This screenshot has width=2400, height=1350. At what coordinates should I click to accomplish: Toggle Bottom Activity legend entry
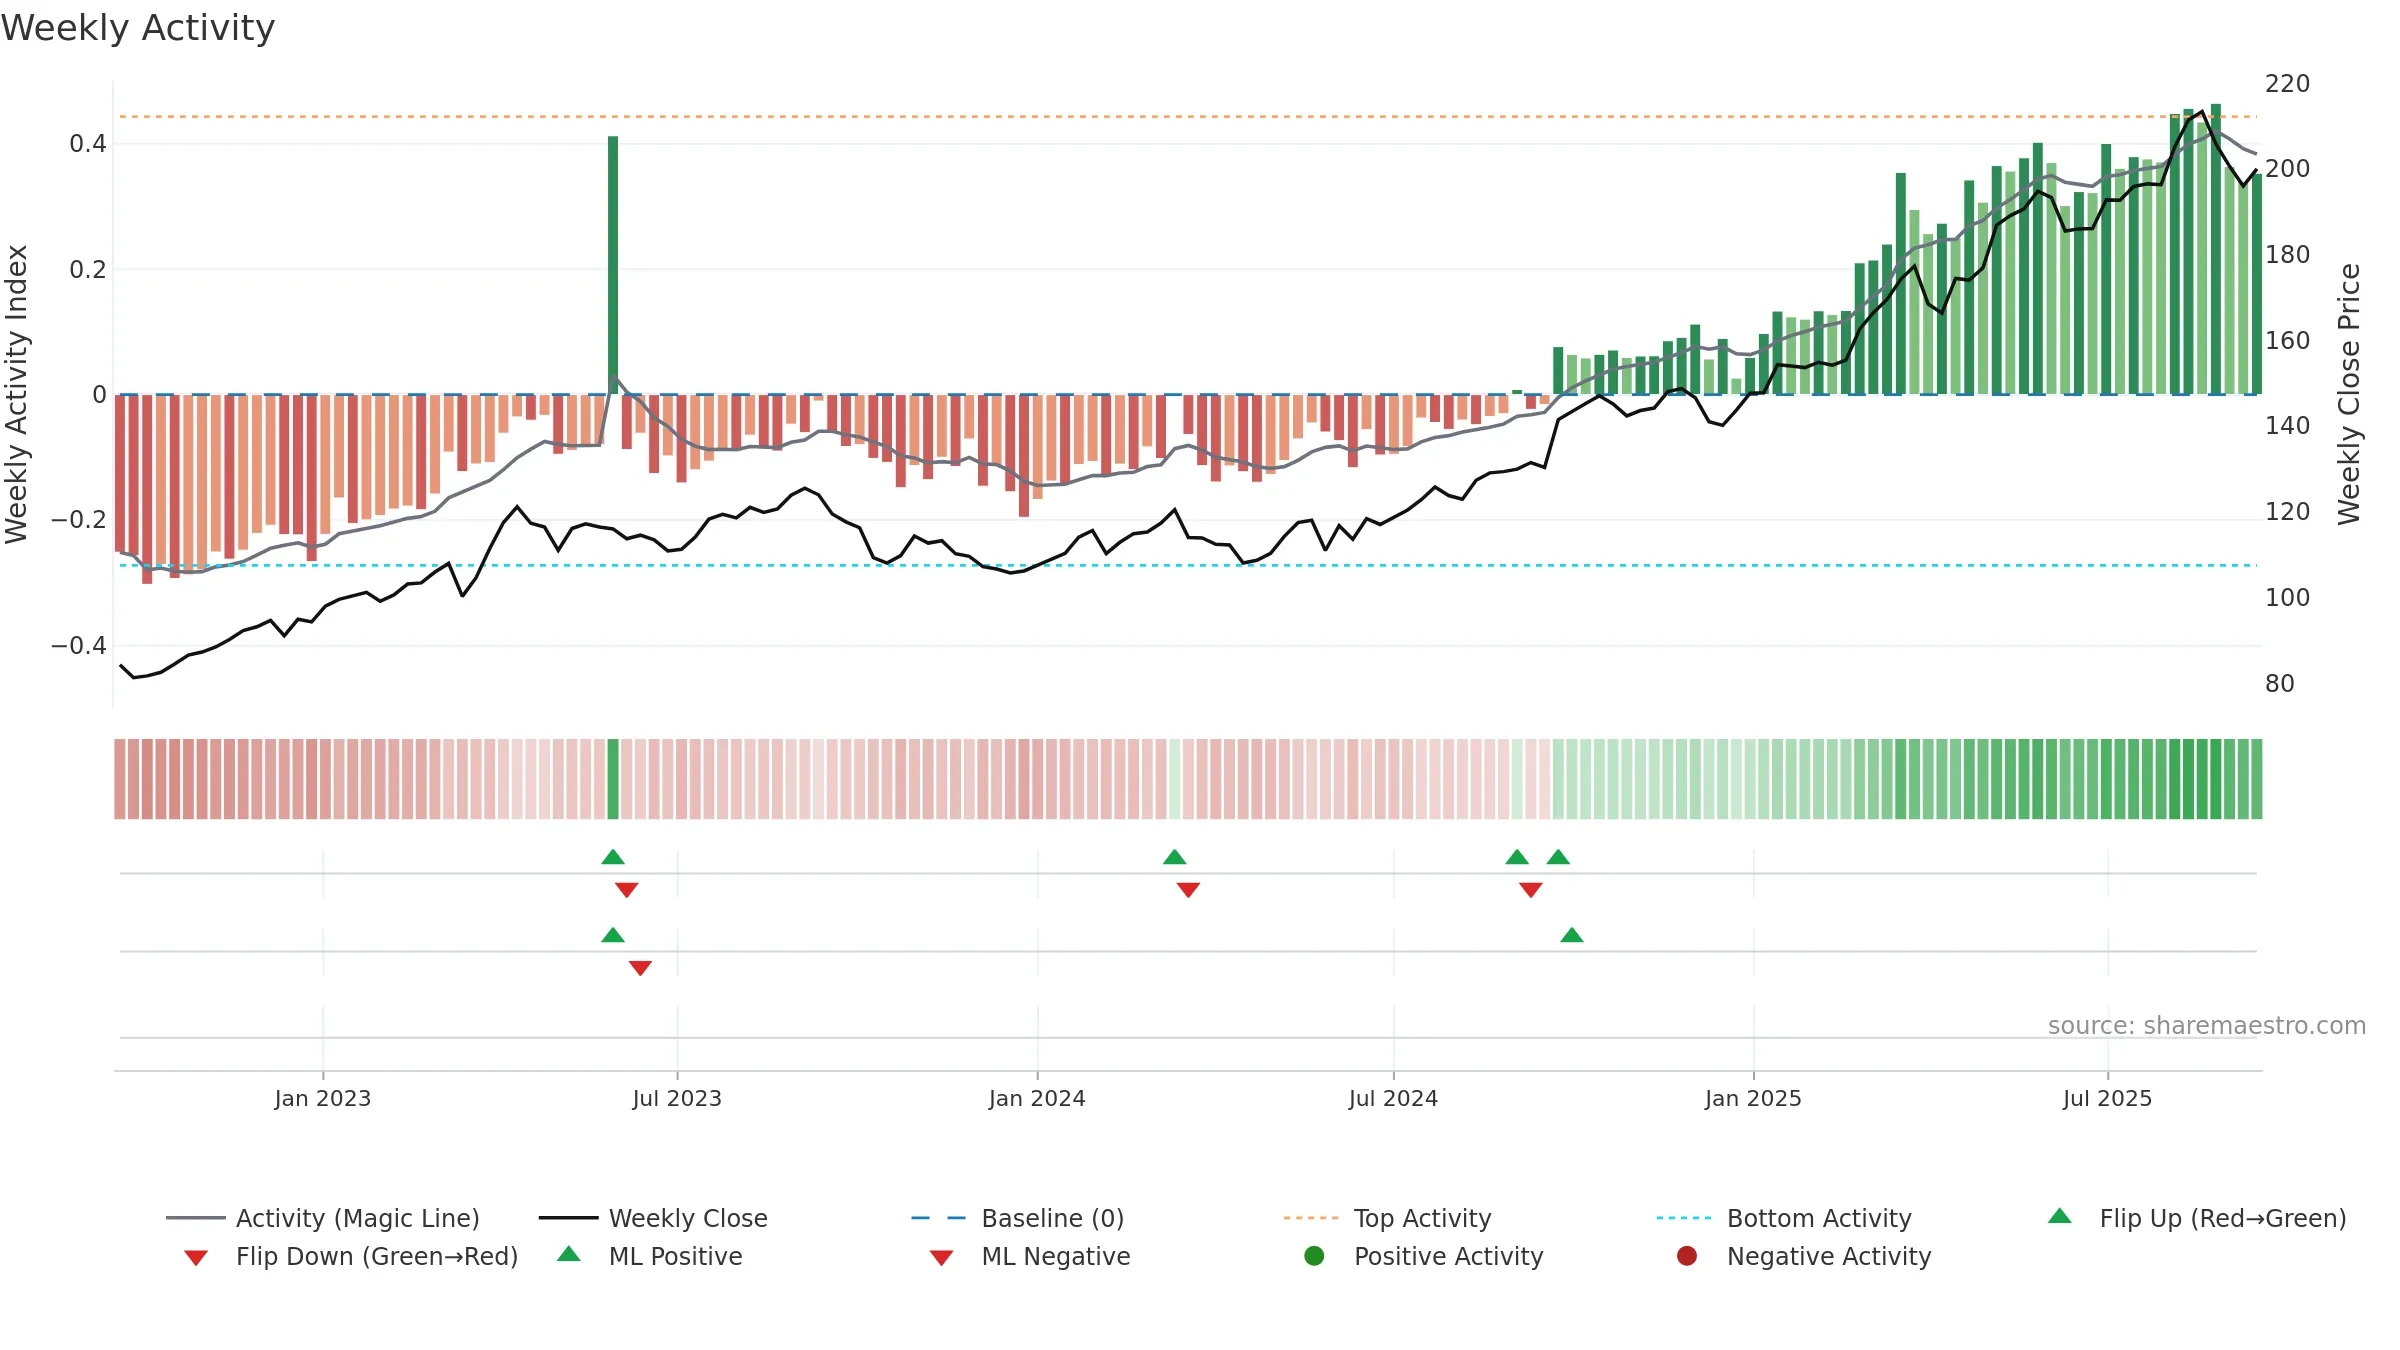pyautogui.click(x=1784, y=1218)
